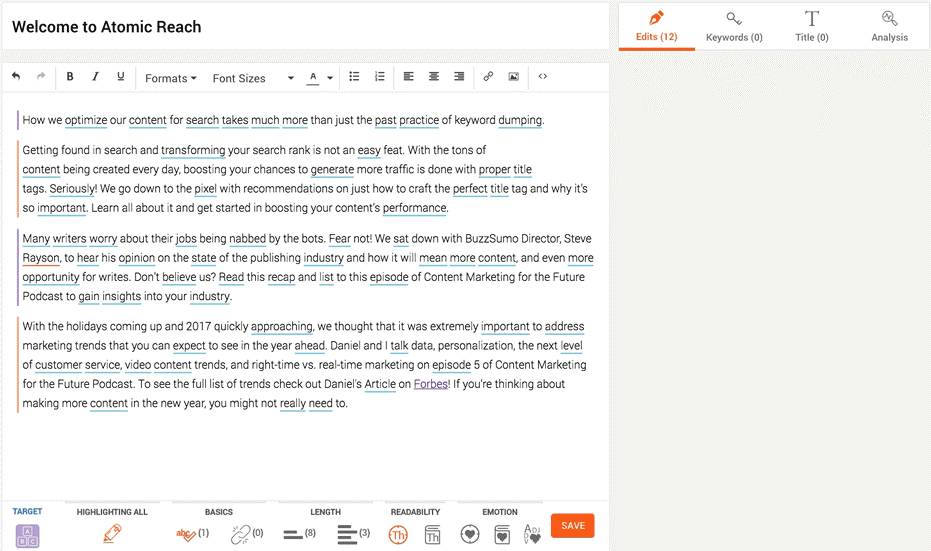
Task: Select the circled heart emotion icon
Action: click(x=470, y=534)
